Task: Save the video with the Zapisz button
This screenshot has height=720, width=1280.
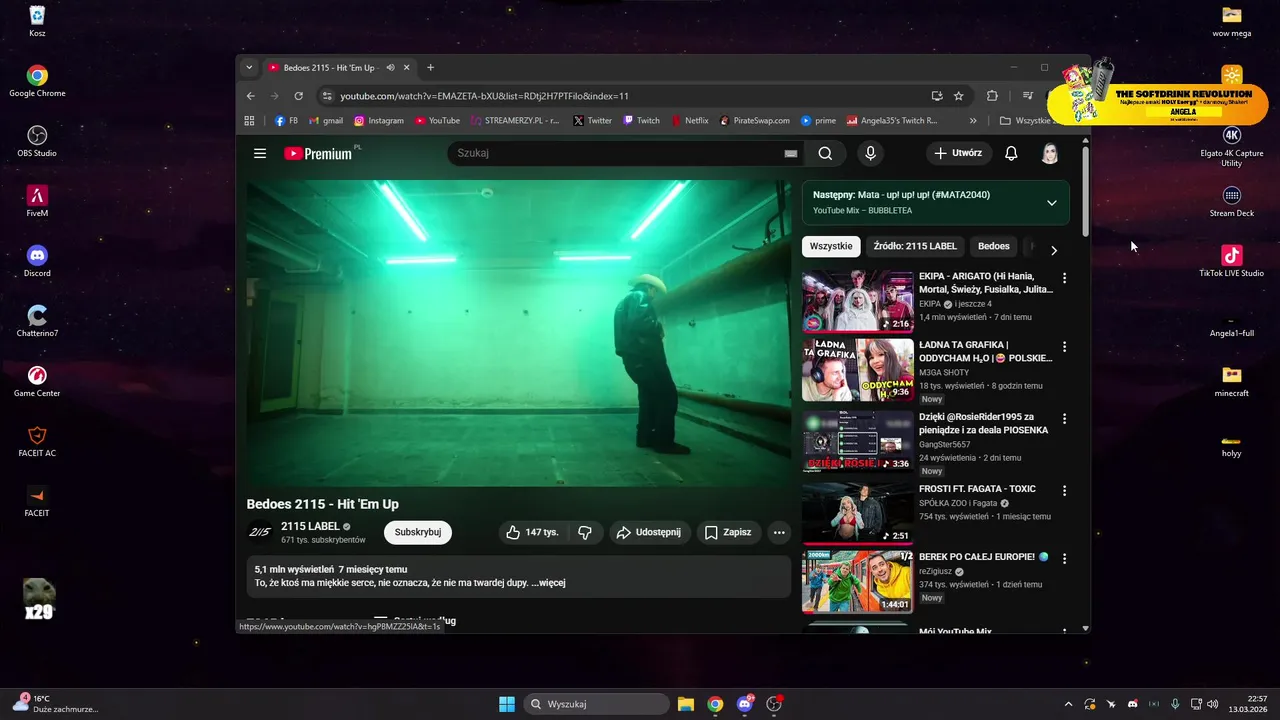Action: [728, 532]
